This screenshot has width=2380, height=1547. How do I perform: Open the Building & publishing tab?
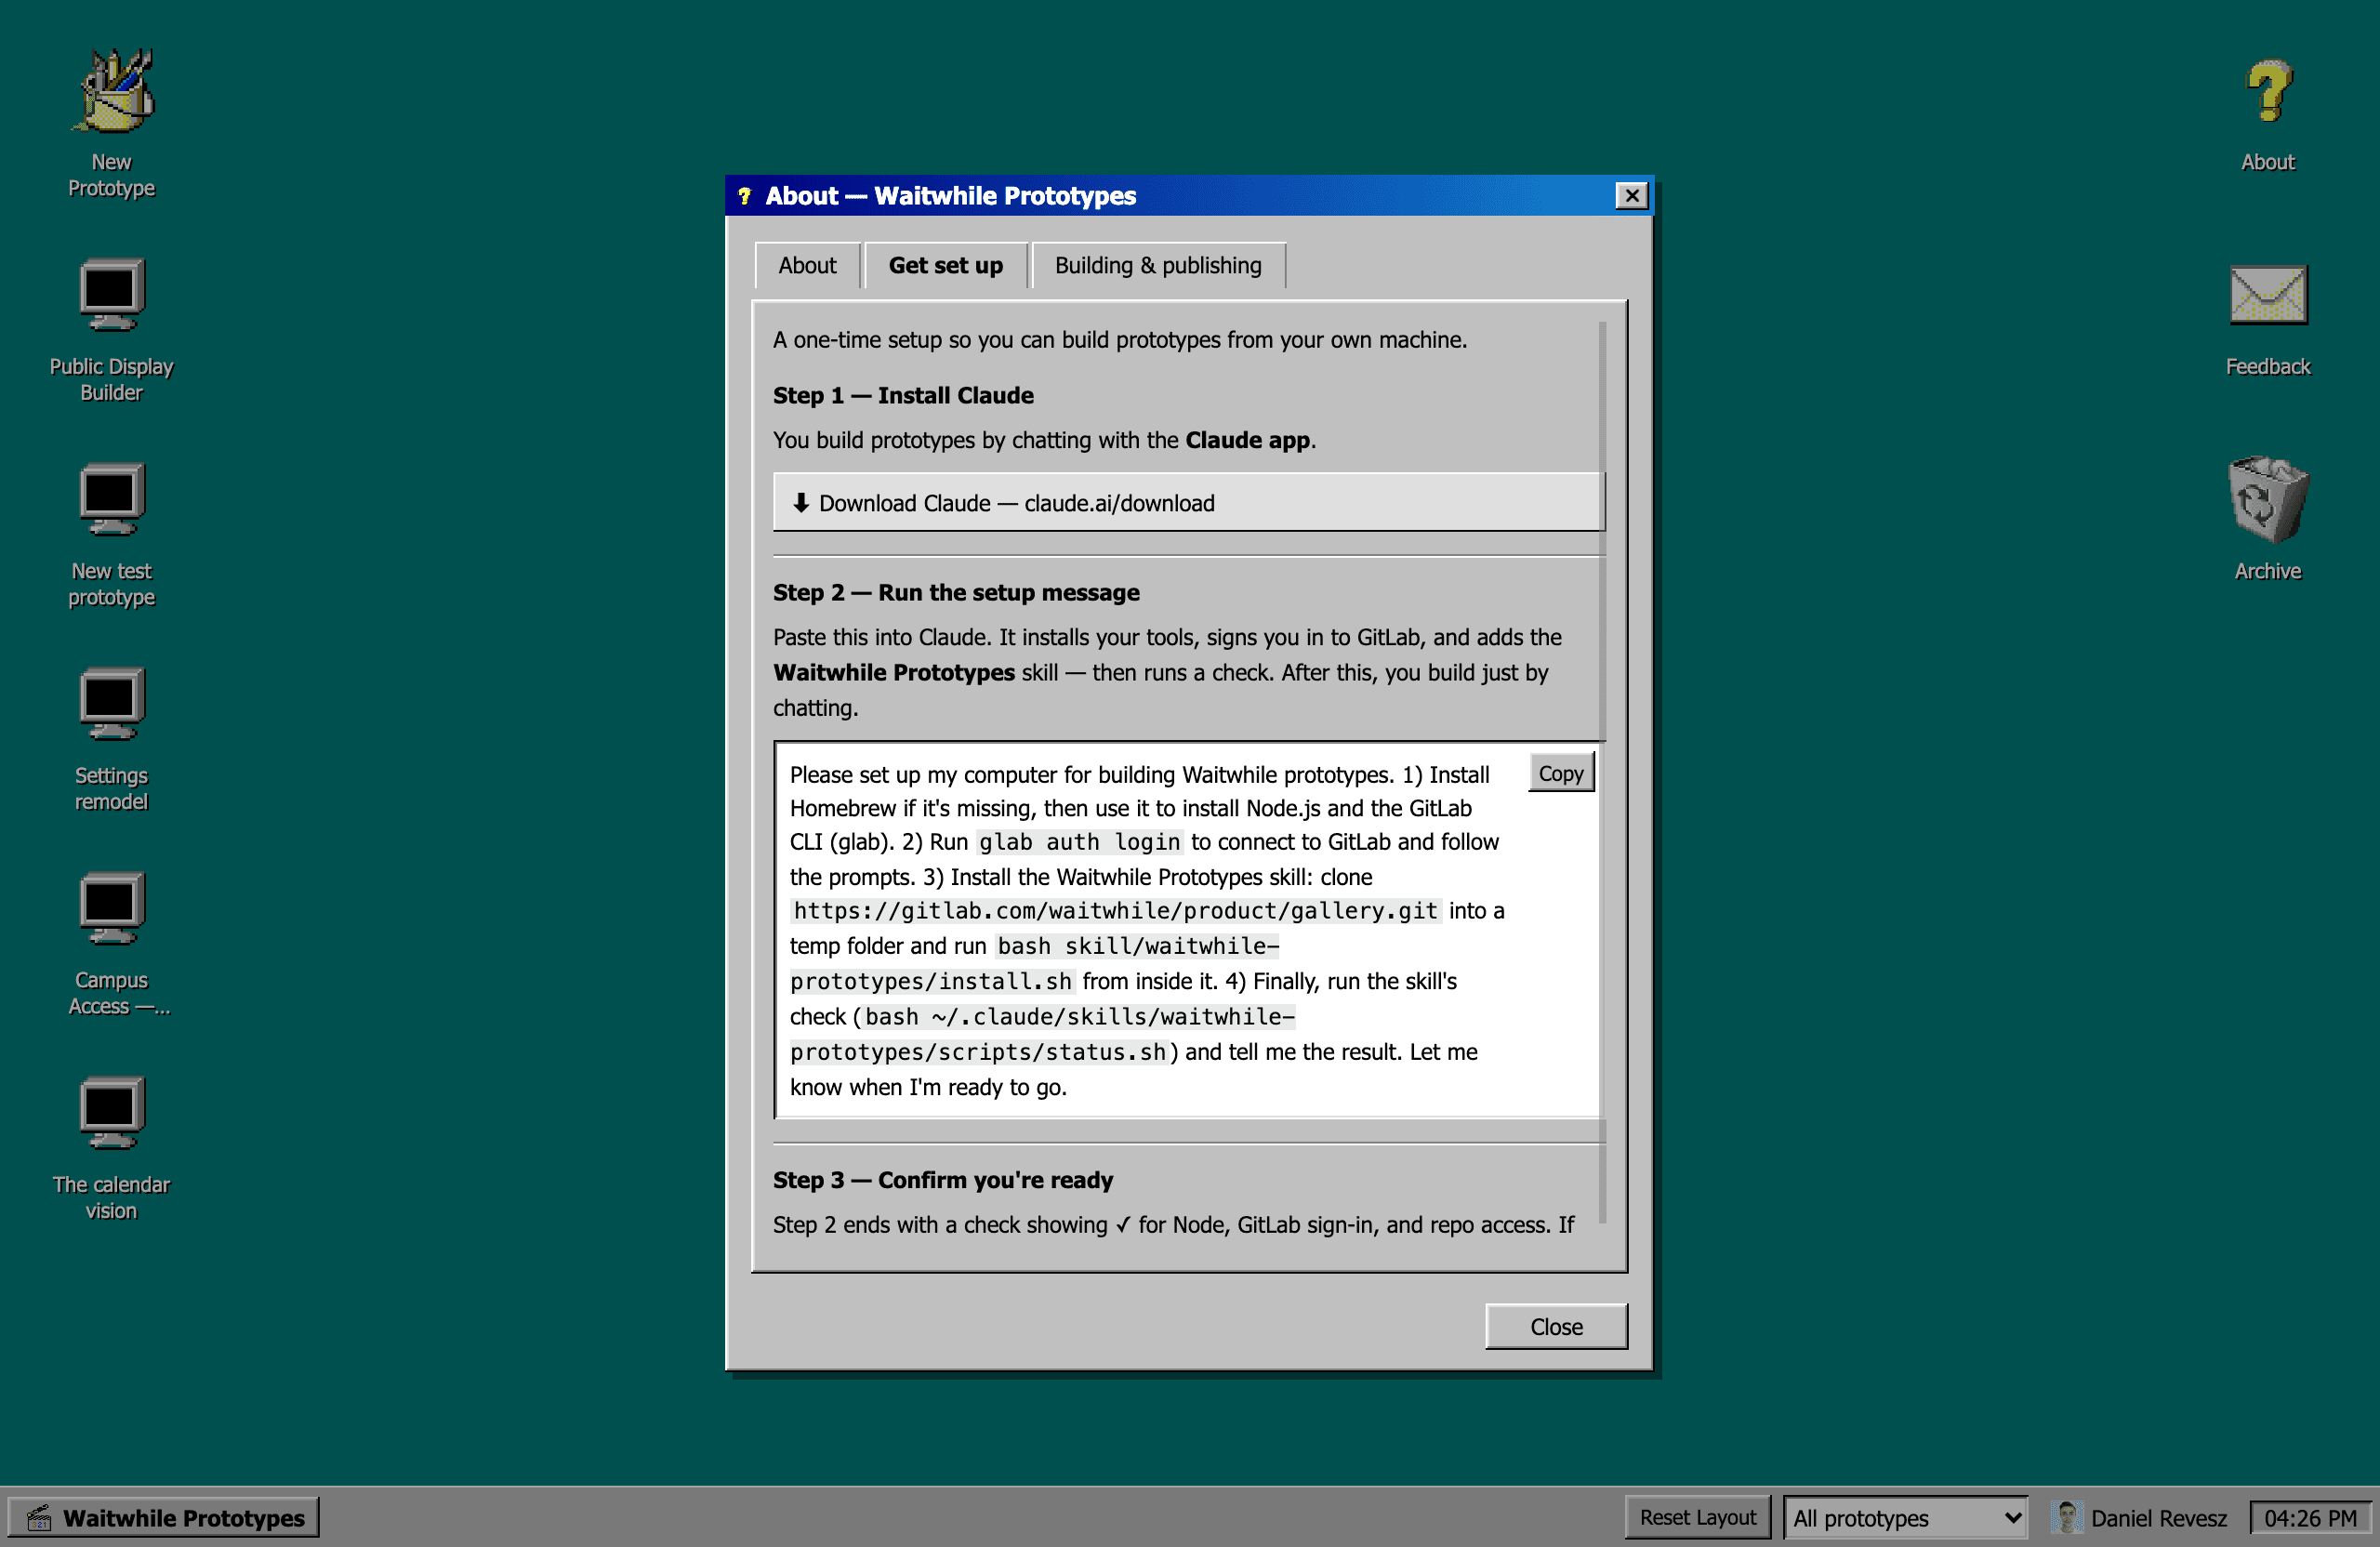tap(1158, 265)
